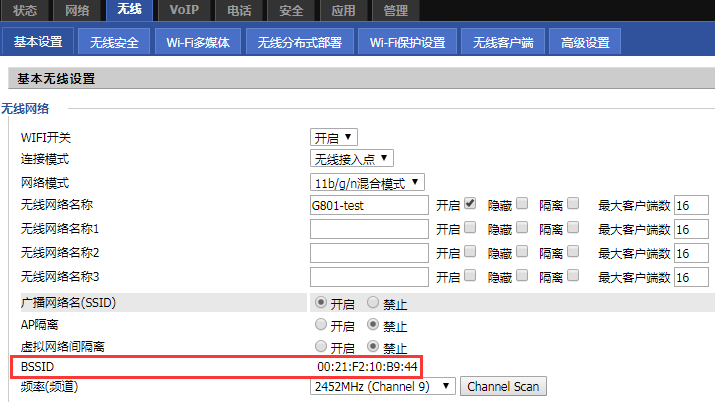Screen dimensions: 715x402
Task: Select 禁止 for 广播网络名(SSID)
Action: pos(373,302)
